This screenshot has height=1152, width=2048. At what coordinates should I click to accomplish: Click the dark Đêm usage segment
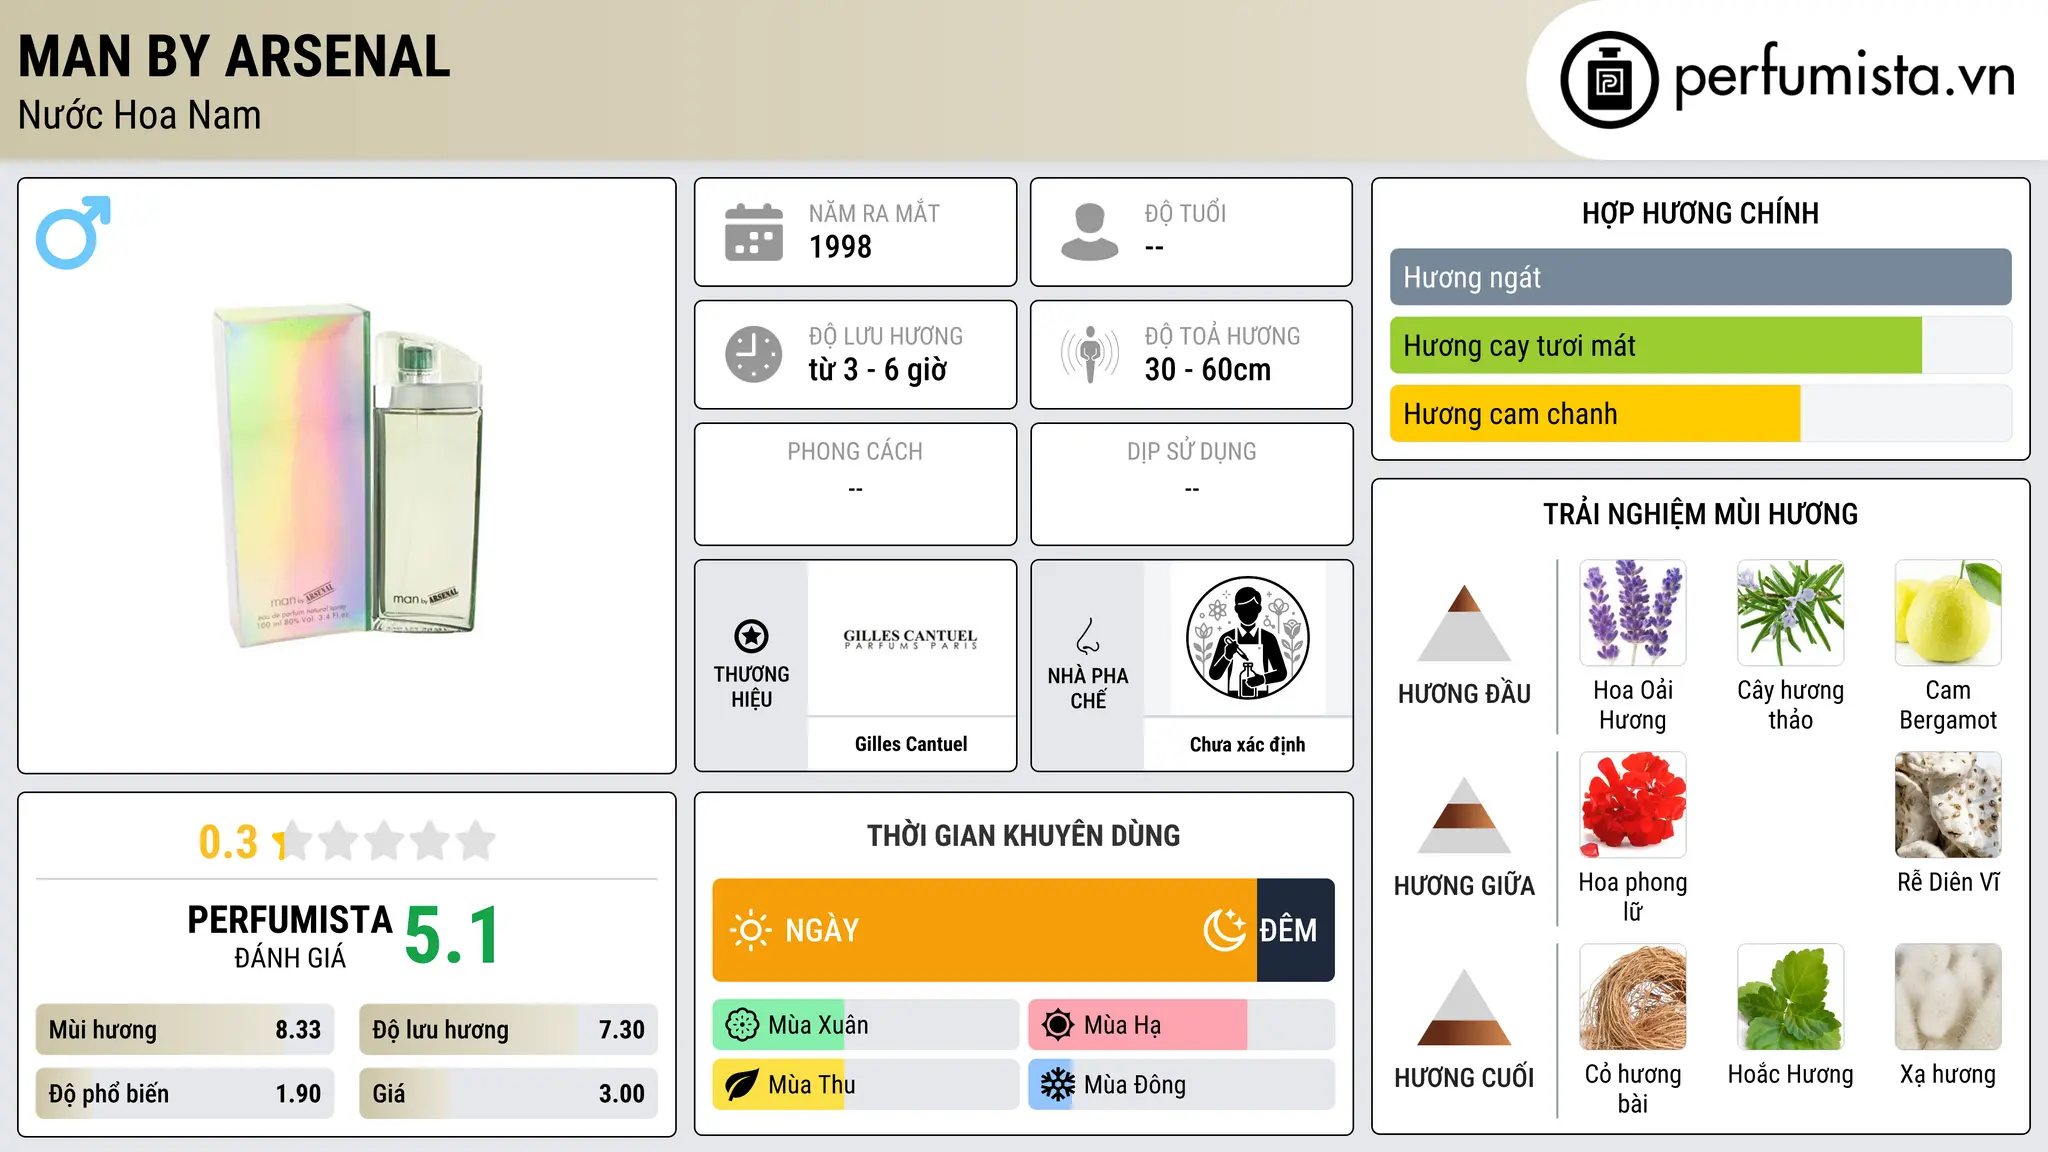click(1295, 930)
